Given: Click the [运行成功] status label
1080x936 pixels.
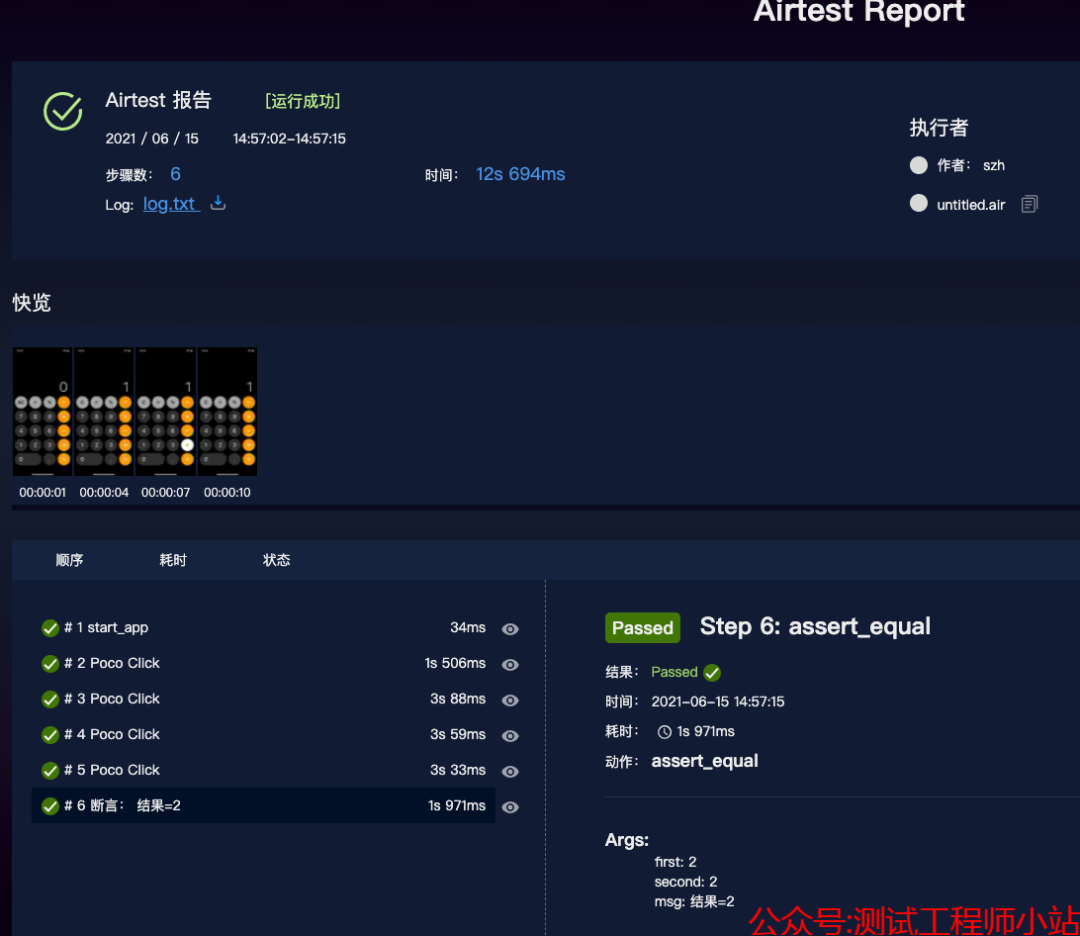Looking at the screenshot, I should [303, 101].
